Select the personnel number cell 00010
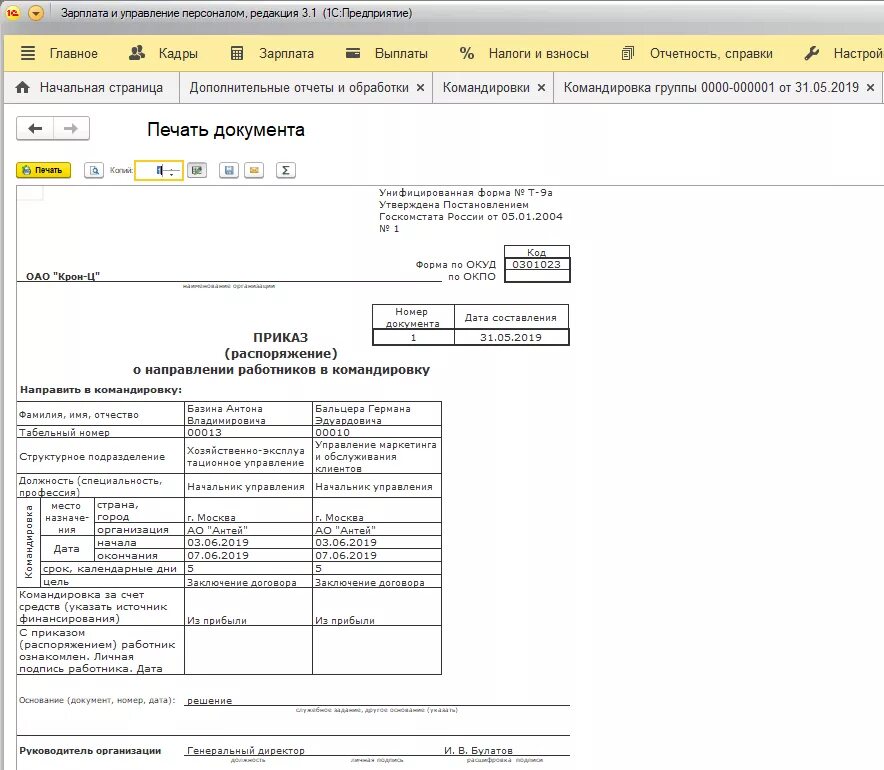 tap(377, 432)
